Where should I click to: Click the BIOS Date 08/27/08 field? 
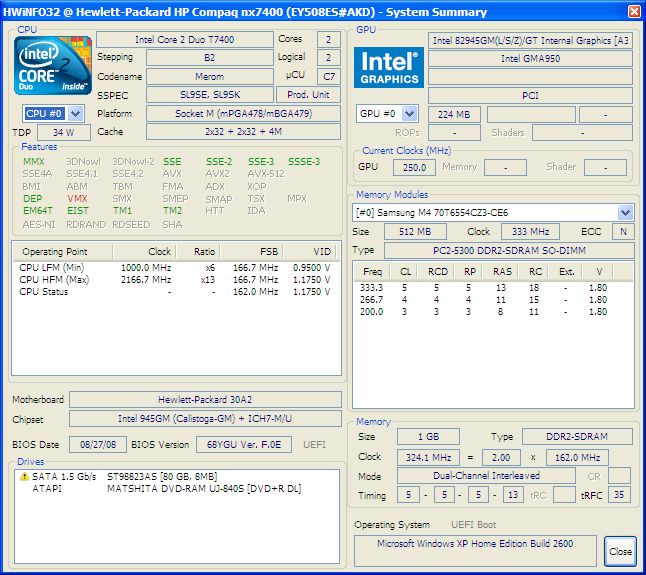pos(98,444)
